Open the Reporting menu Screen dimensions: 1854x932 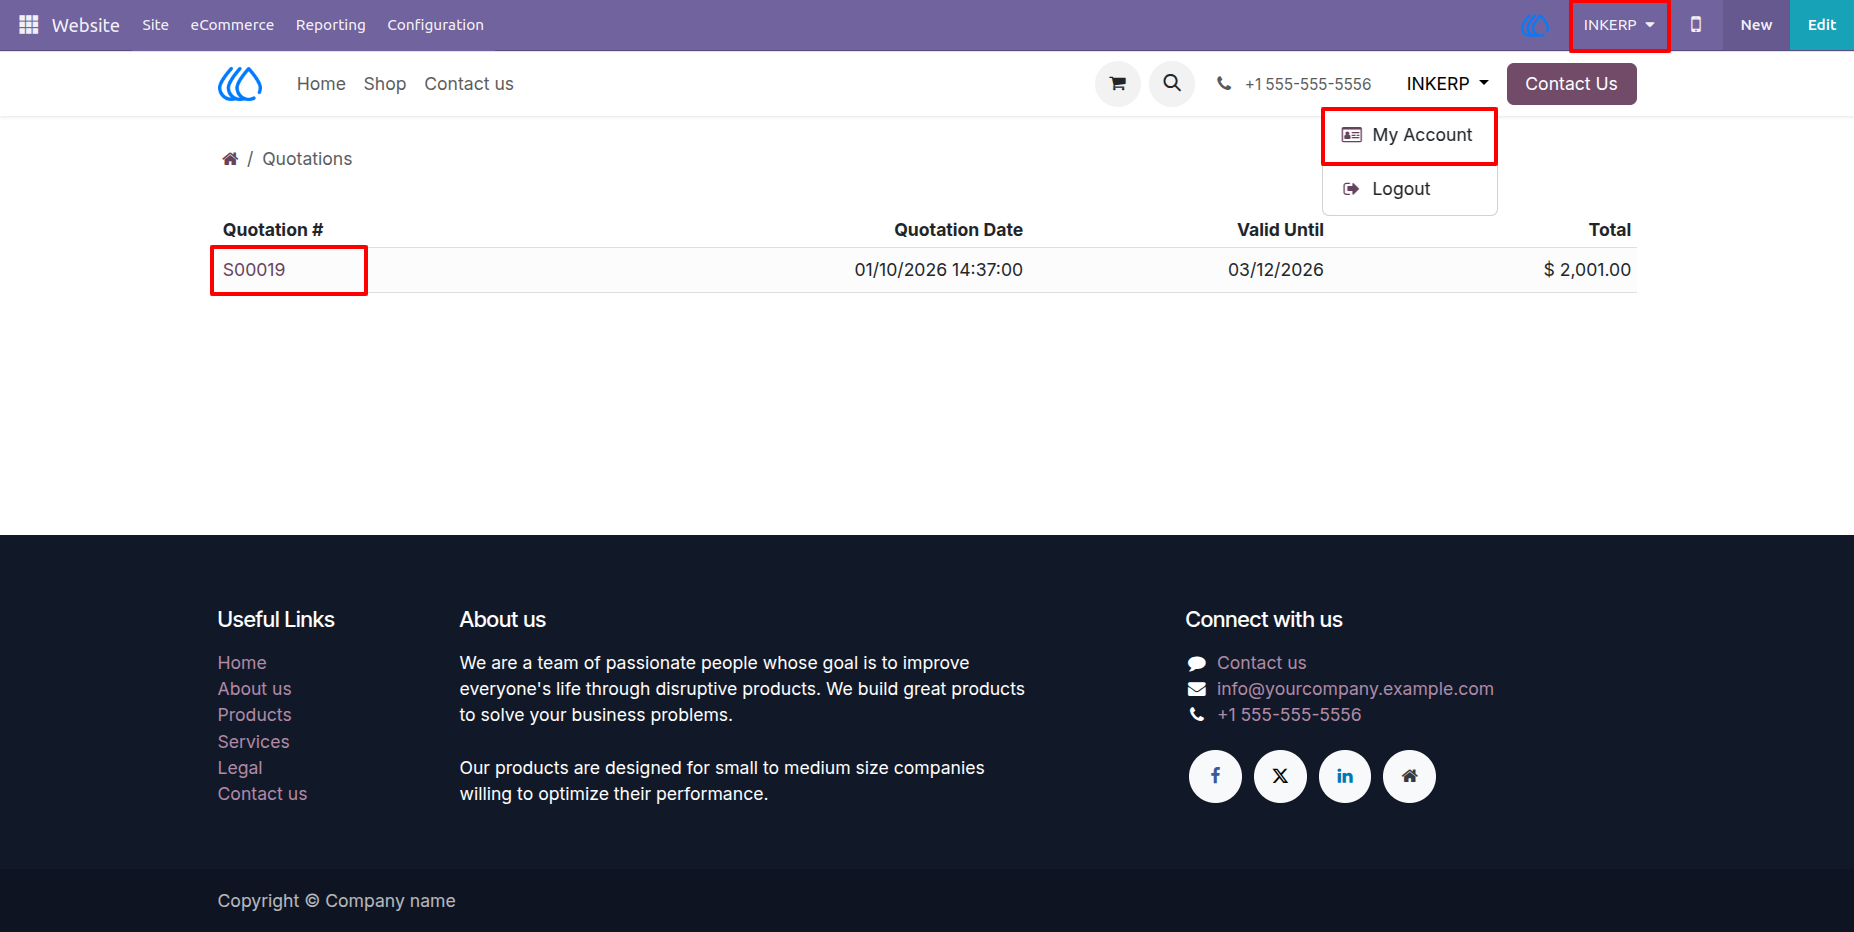[330, 25]
